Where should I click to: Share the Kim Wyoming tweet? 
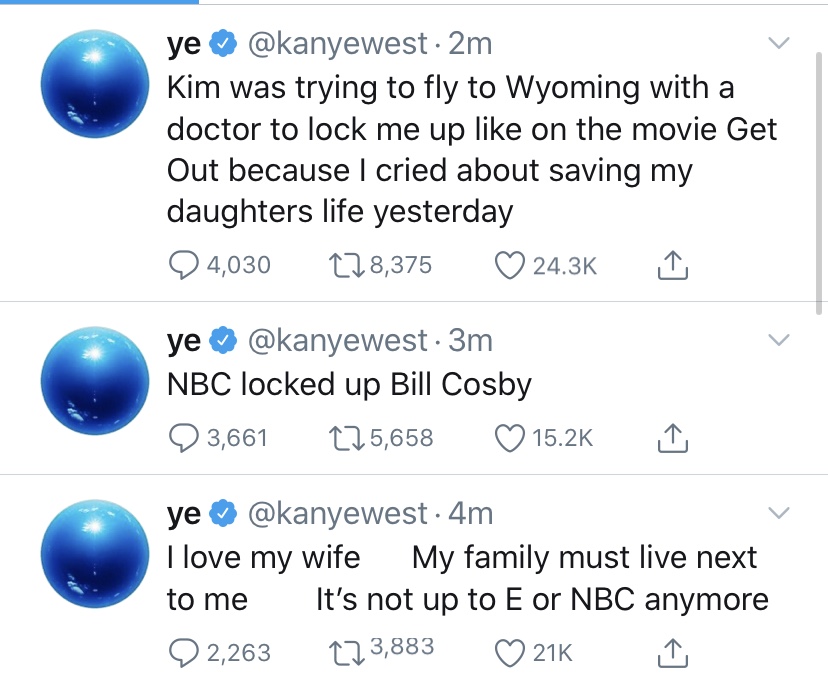coord(673,265)
